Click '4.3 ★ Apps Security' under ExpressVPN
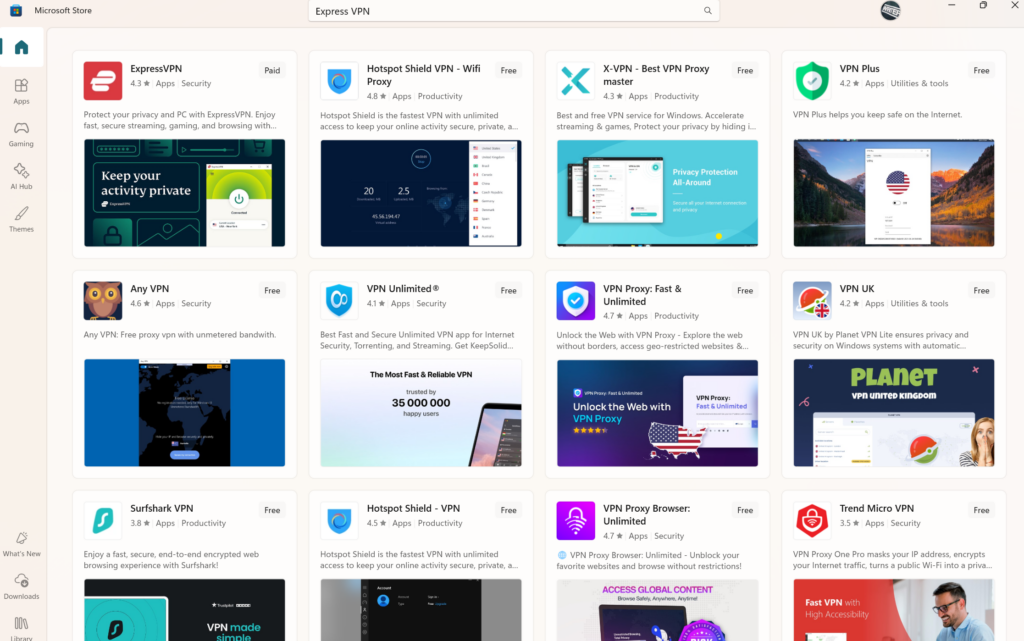This screenshot has height=641, width=1024. [x=170, y=84]
